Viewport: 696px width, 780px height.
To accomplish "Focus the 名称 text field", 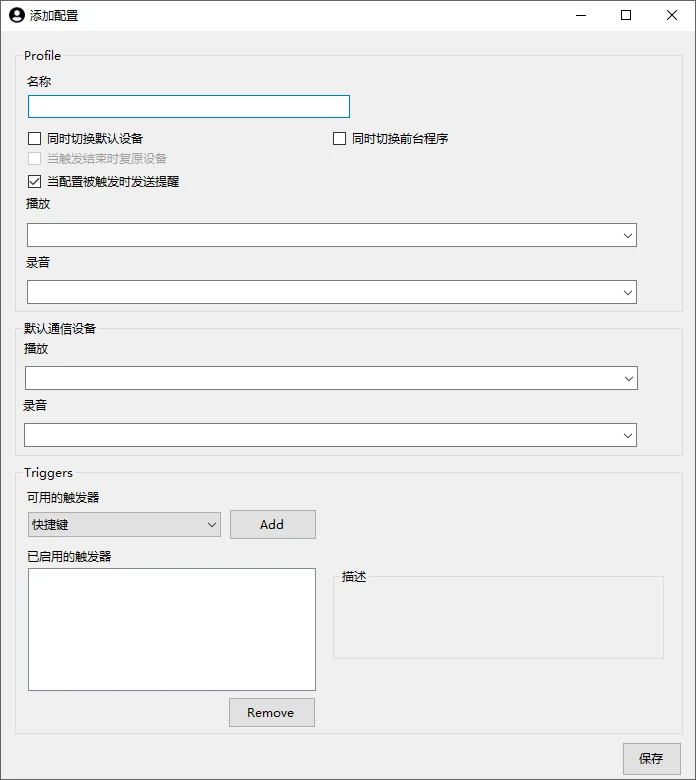I will pyautogui.click(x=189, y=107).
